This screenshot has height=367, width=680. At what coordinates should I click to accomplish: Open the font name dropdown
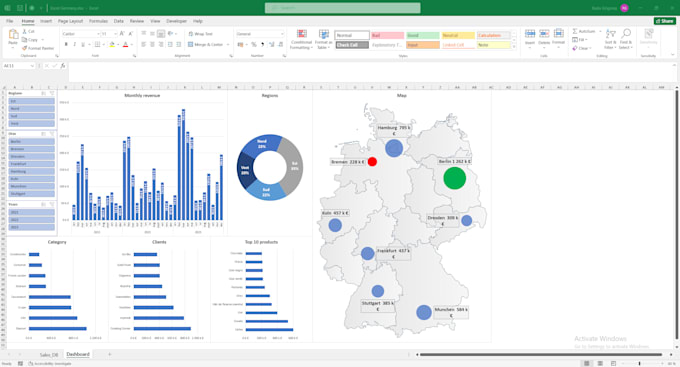[98, 34]
